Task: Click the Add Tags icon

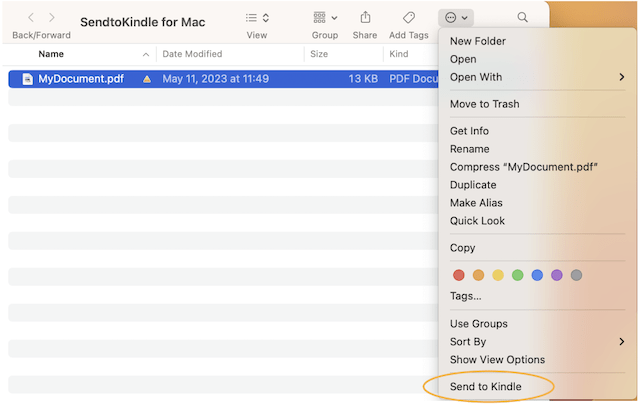Action: [409, 18]
